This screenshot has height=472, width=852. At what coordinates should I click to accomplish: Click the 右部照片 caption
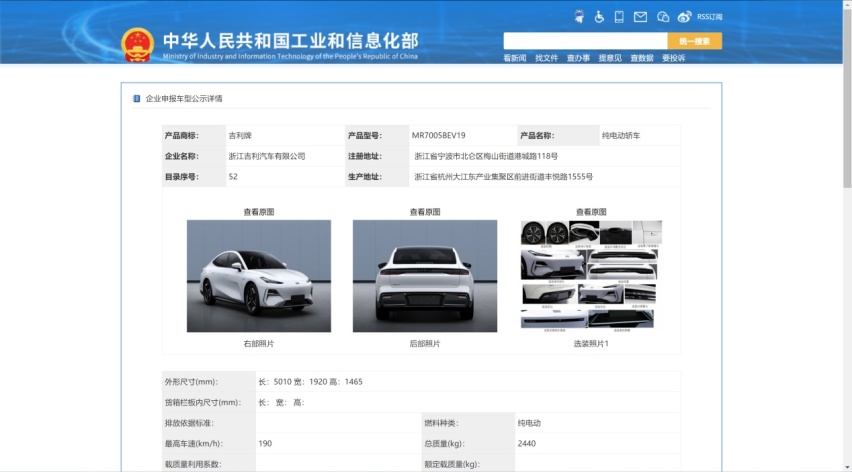(259, 344)
